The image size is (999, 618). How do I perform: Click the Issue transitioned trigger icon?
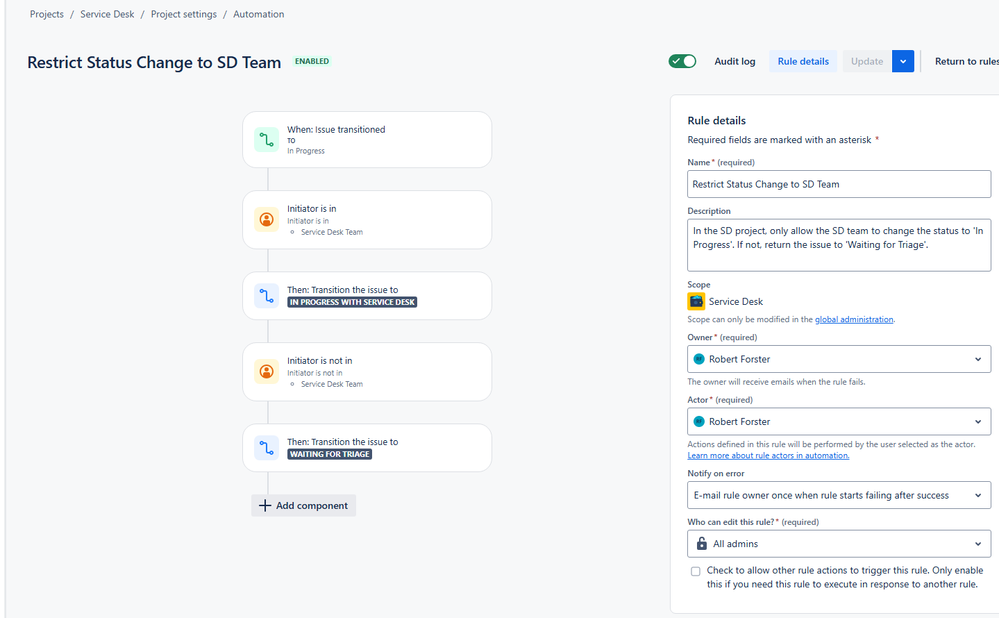coord(266,140)
